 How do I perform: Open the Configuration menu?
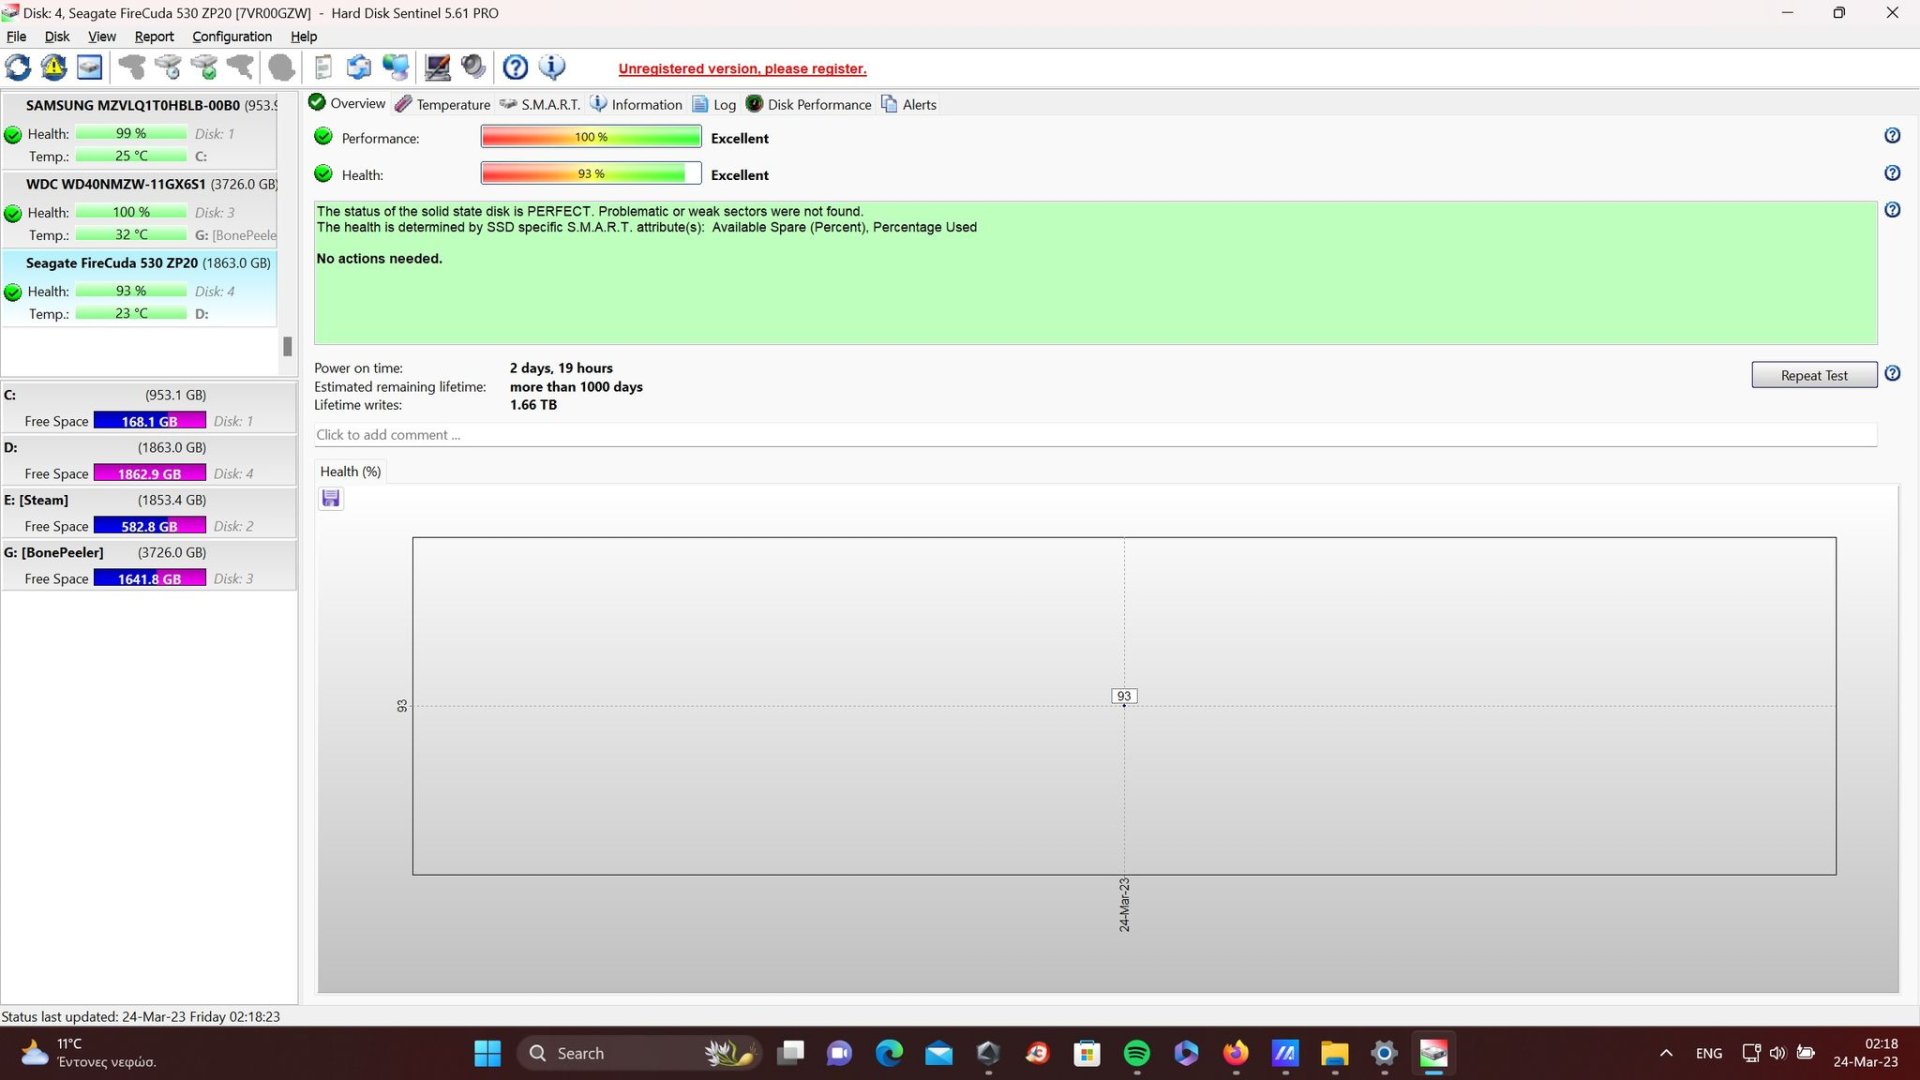coord(231,36)
